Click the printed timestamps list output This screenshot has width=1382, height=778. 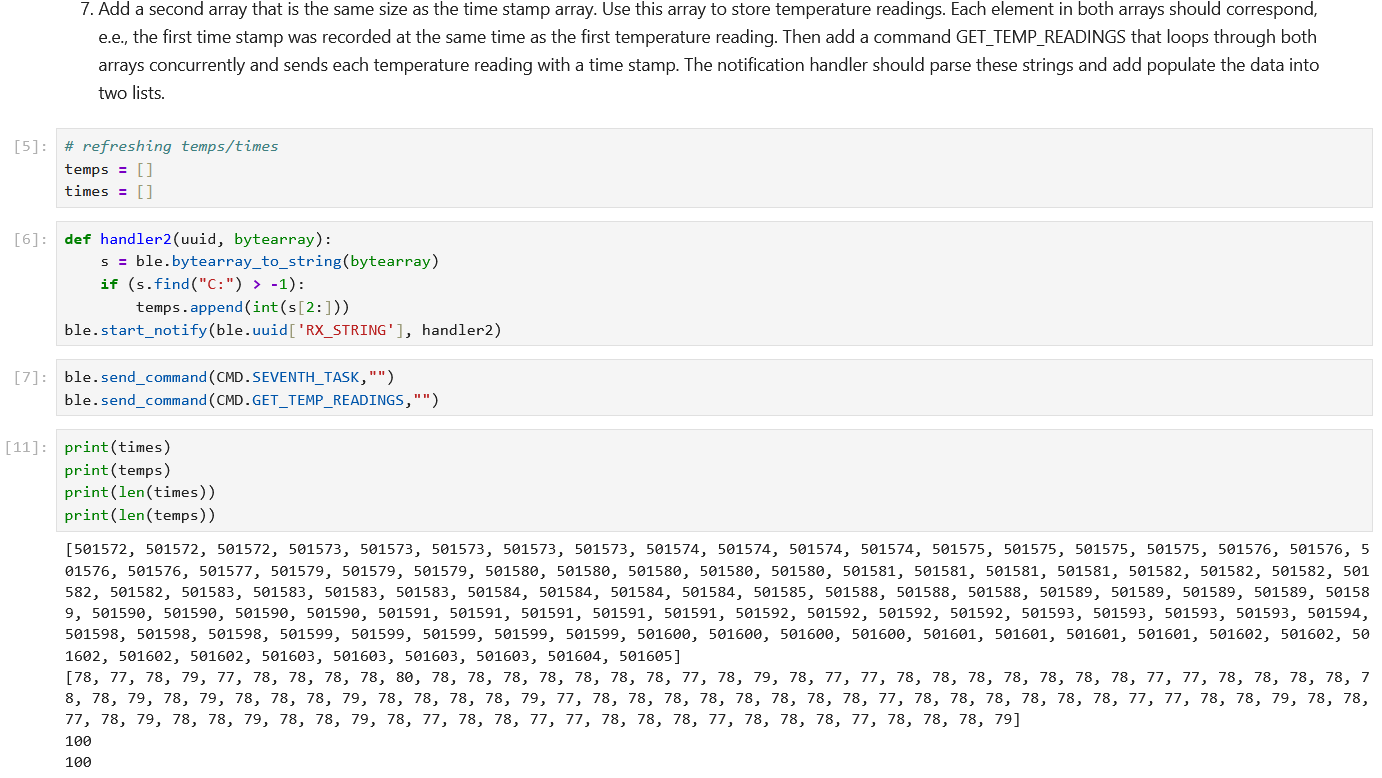(x=700, y=602)
